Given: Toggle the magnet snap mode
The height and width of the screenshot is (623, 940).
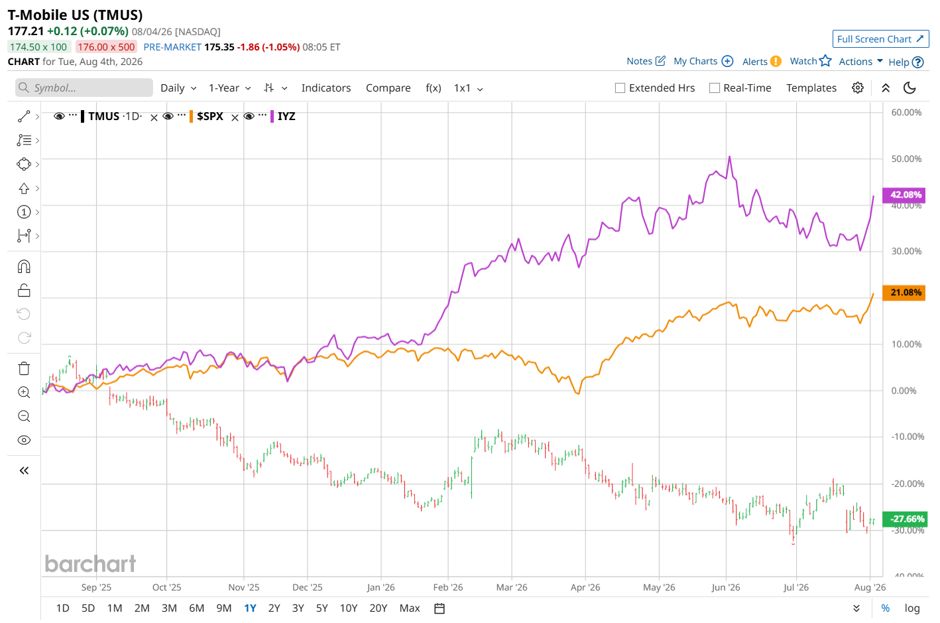Looking at the screenshot, I should click(x=24, y=267).
